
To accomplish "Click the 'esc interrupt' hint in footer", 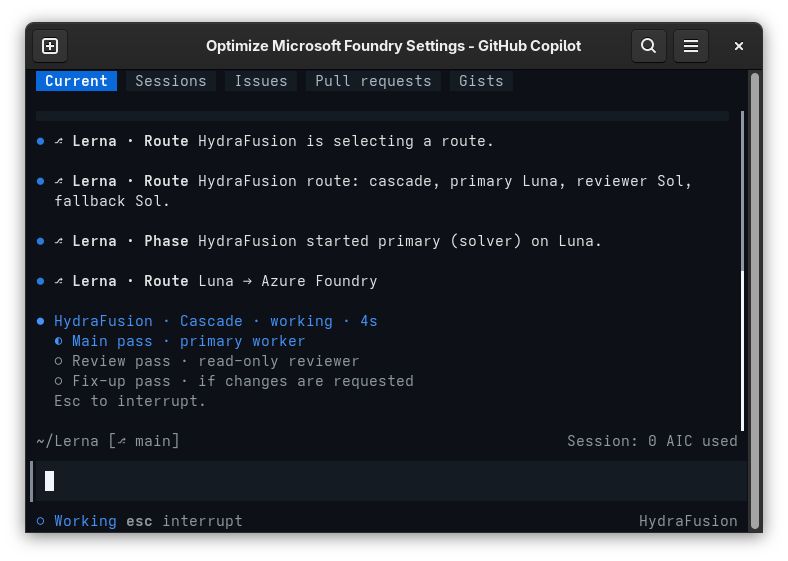I will click(184, 521).
